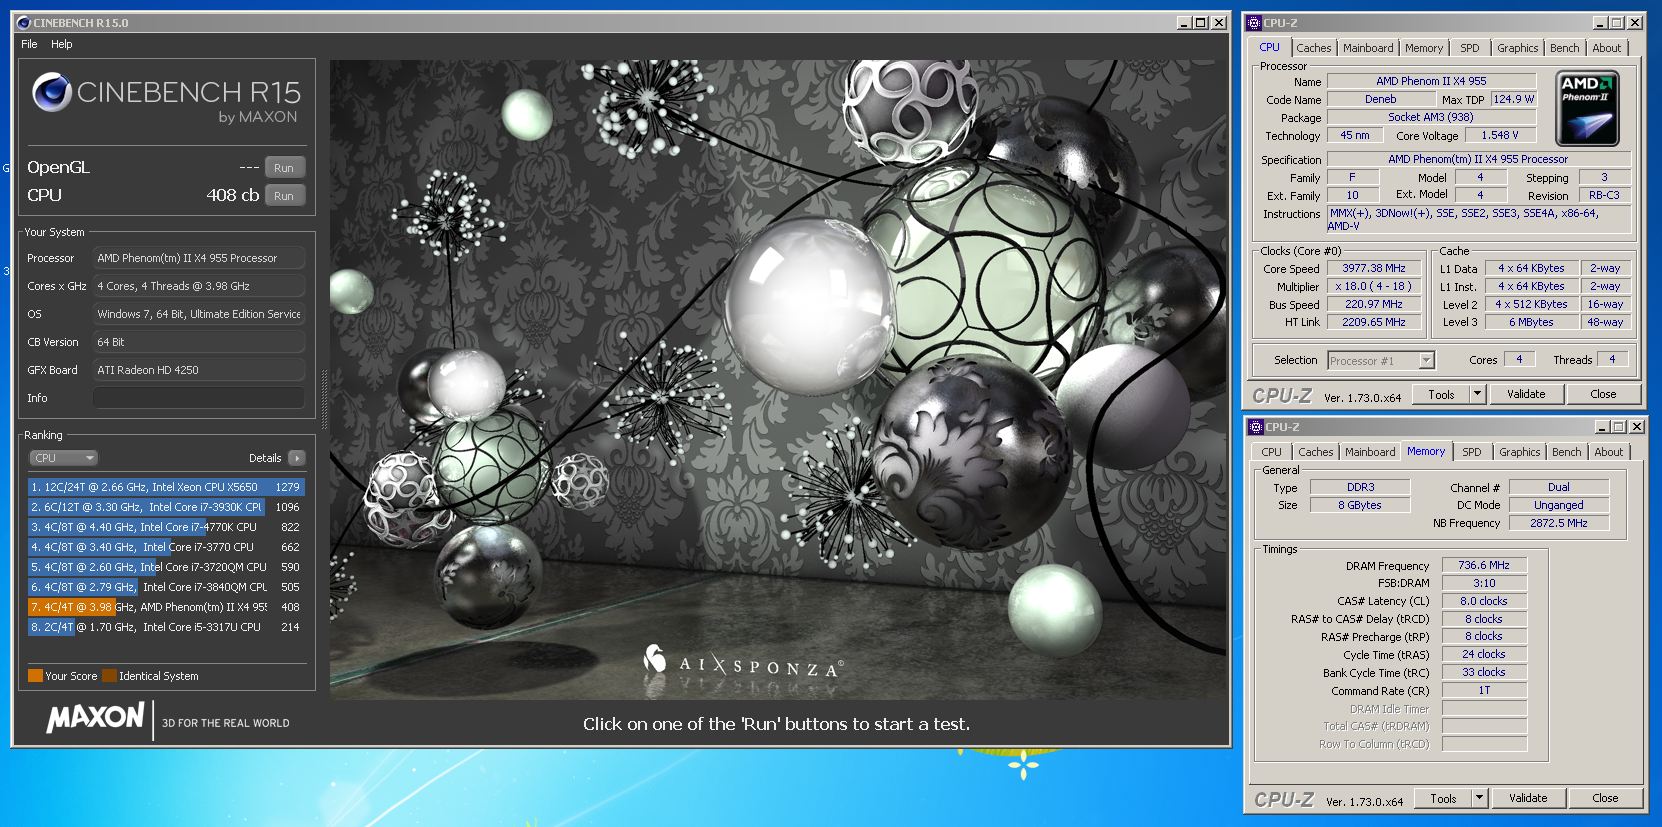Select the Core i7-3770 ranking row
Viewport: 1662px width, 827px height.
(166, 547)
